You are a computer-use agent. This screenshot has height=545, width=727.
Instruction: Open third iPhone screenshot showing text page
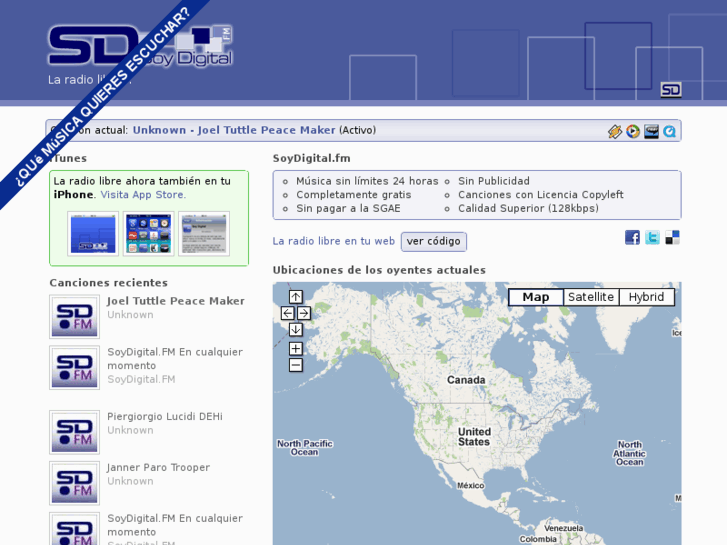coord(204,234)
